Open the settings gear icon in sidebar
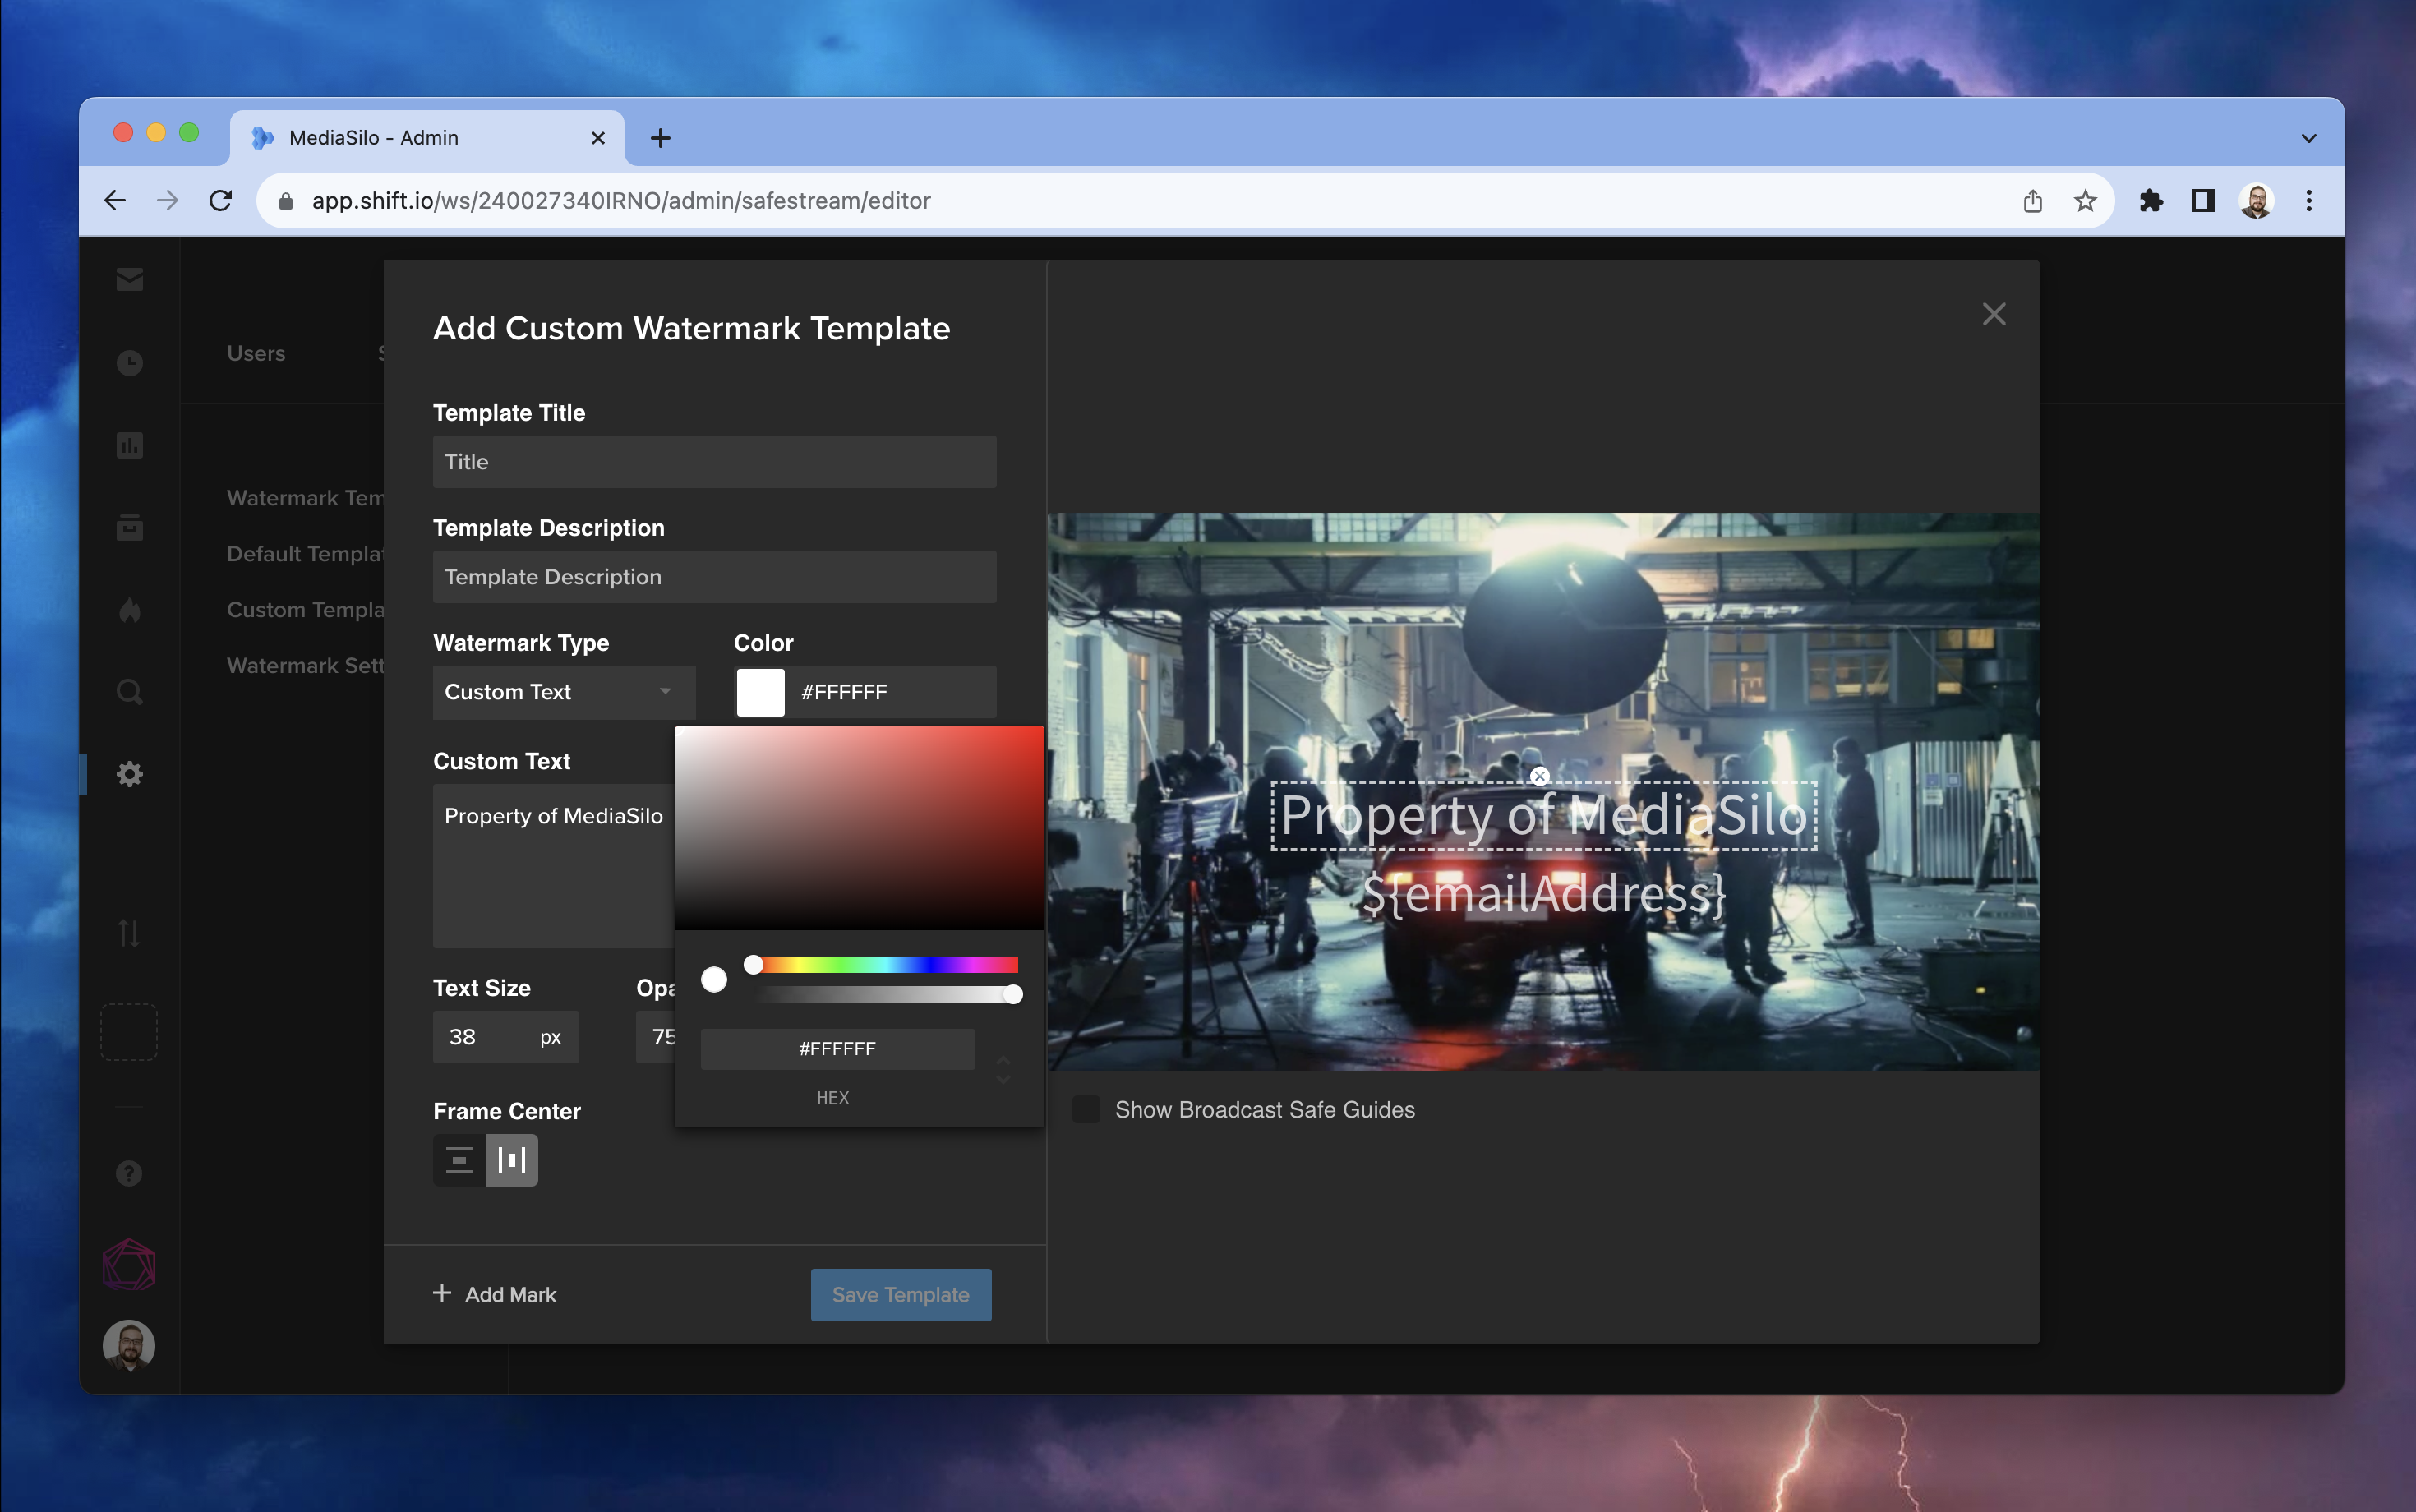The width and height of the screenshot is (2416, 1512). point(129,774)
